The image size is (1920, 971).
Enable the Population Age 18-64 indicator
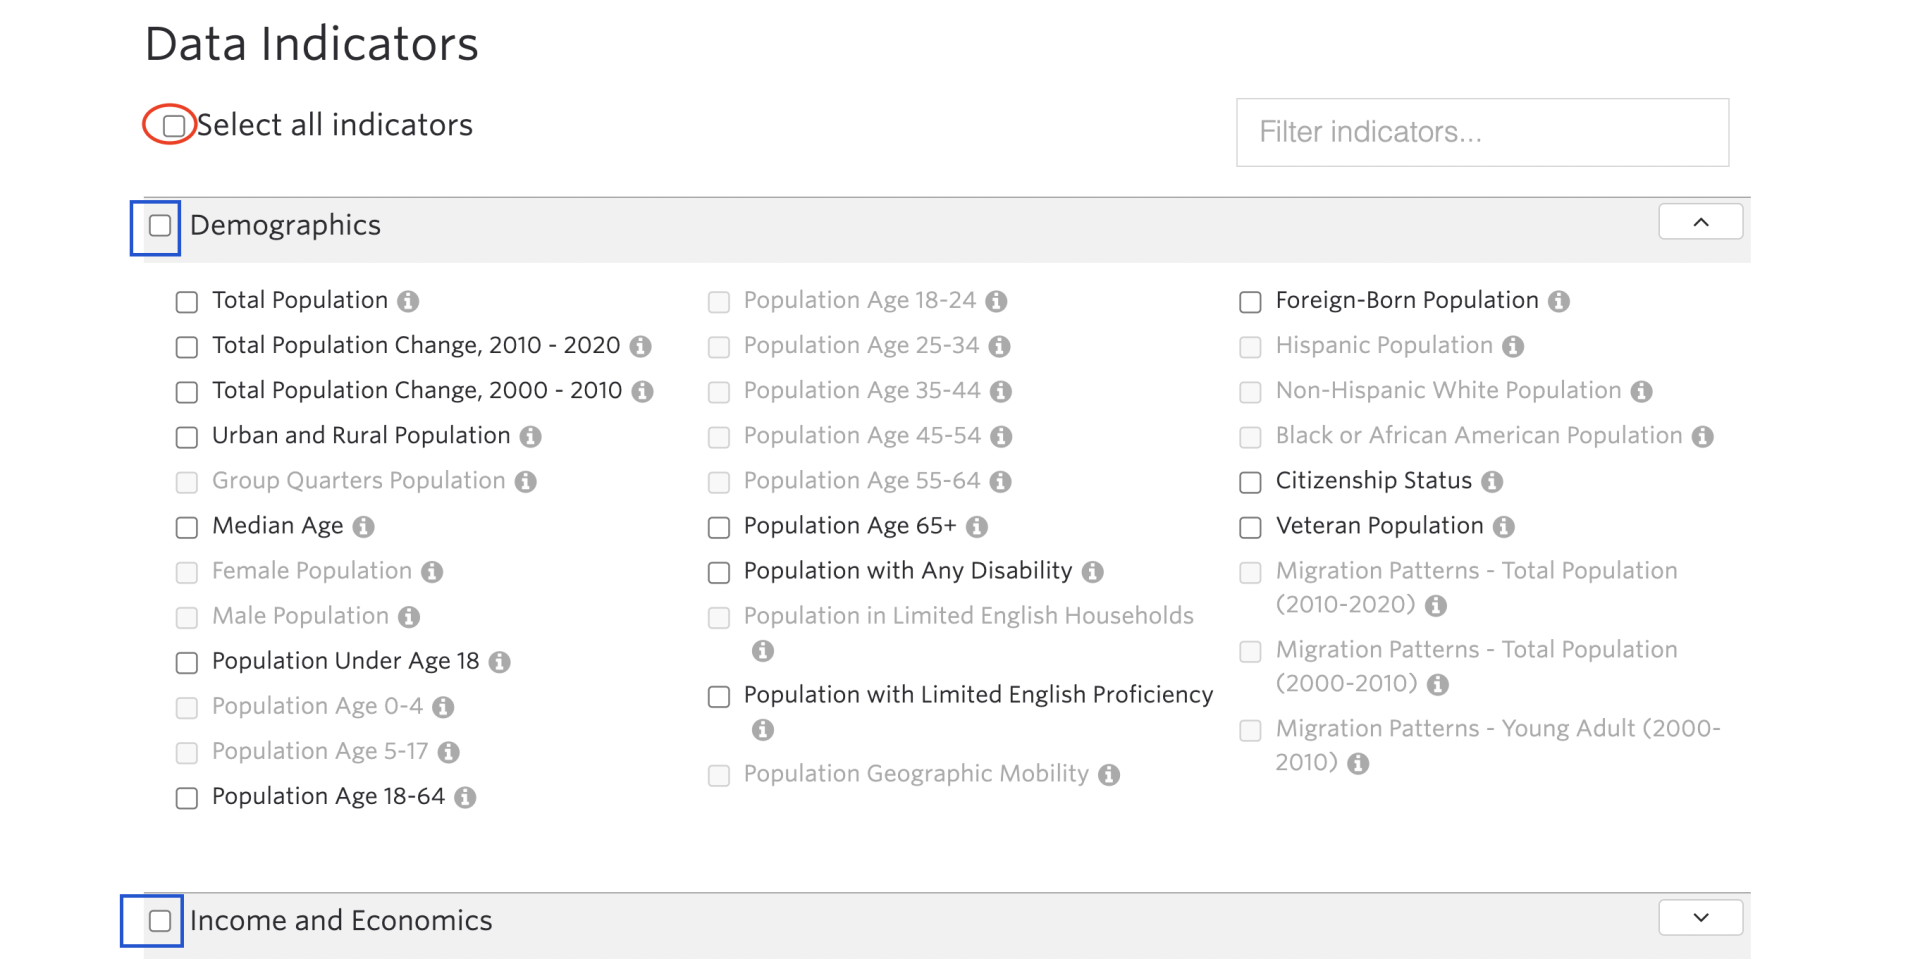[x=186, y=797]
